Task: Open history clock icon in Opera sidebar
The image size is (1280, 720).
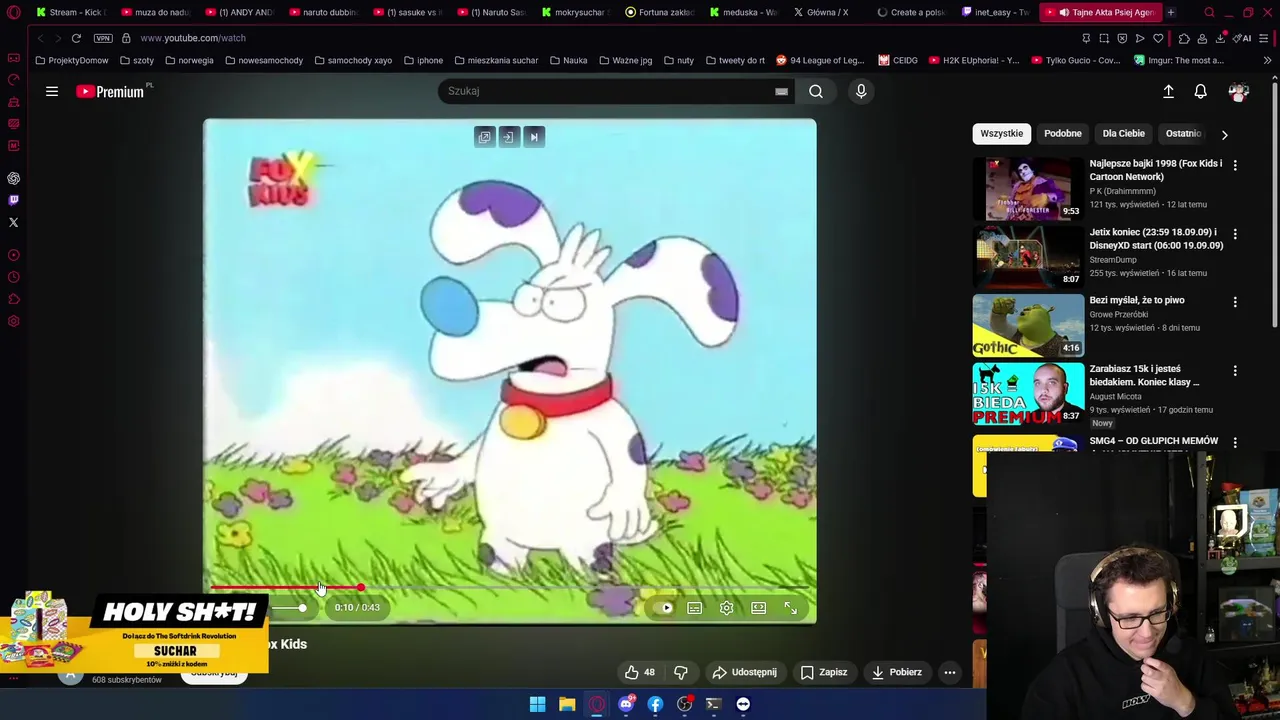Action: coord(14,277)
